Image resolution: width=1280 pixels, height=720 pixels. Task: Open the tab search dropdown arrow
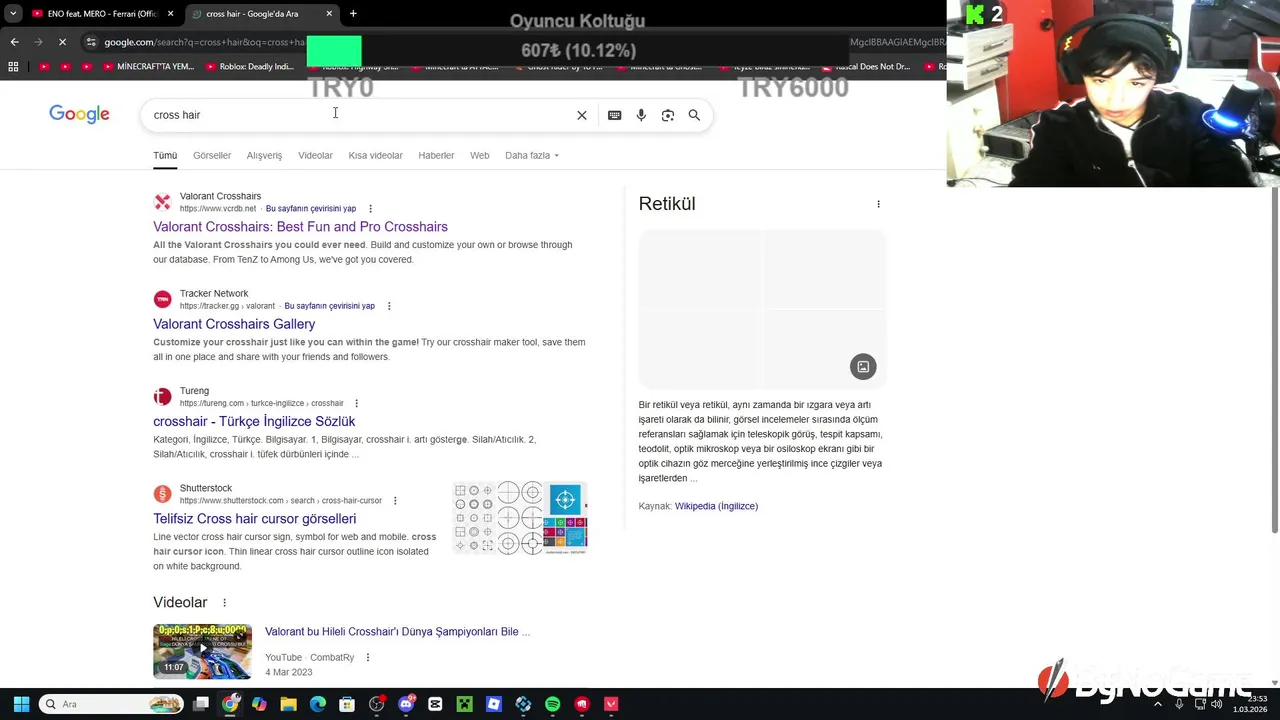click(x=11, y=14)
